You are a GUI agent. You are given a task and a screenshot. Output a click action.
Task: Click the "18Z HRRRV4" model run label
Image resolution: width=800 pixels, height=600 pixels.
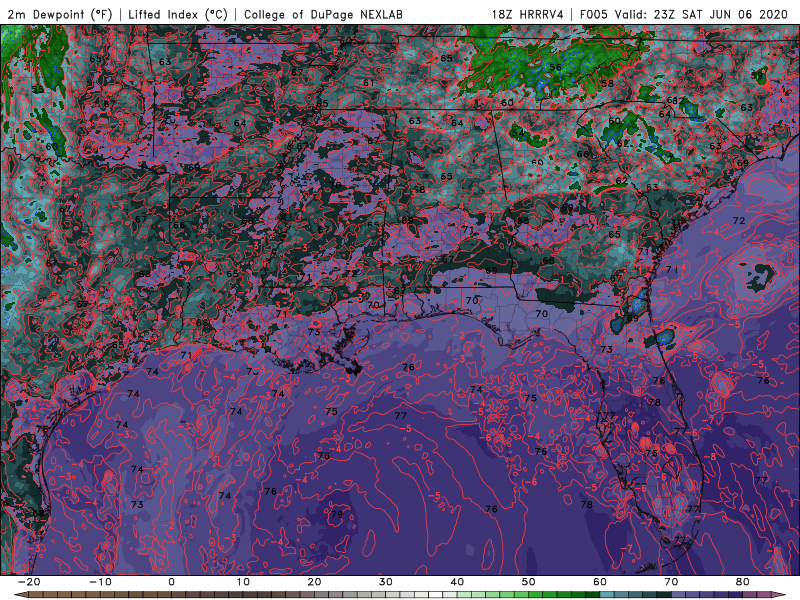coord(528,14)
